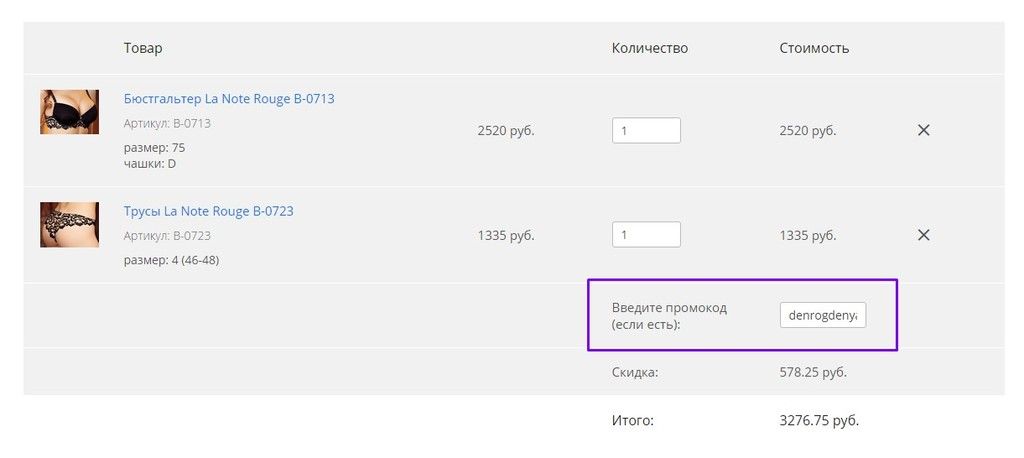The height and width of the screenshot is (458, 1024).
Task: Select the Артикул: B-0723 text
Action: point(167,235)
